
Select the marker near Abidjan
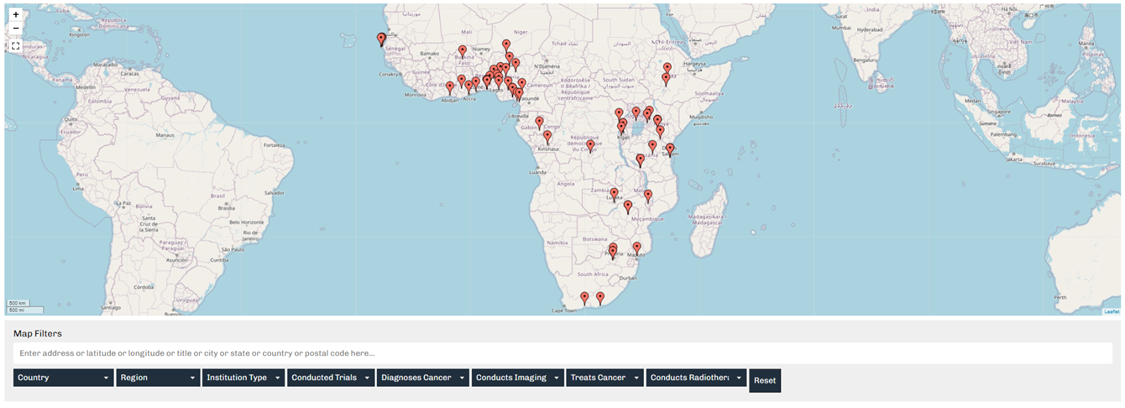click(450, 87)
